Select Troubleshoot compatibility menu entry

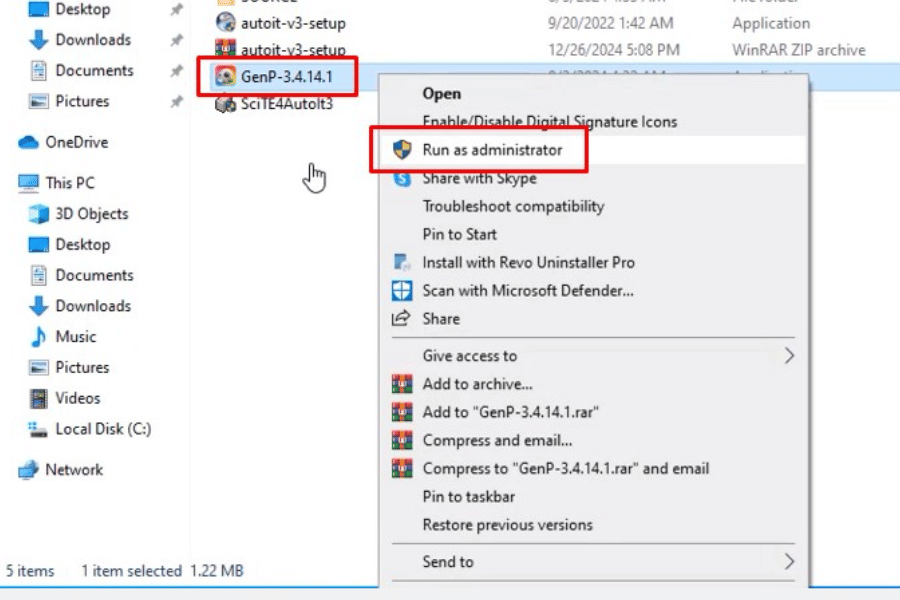tap(513, 207)
